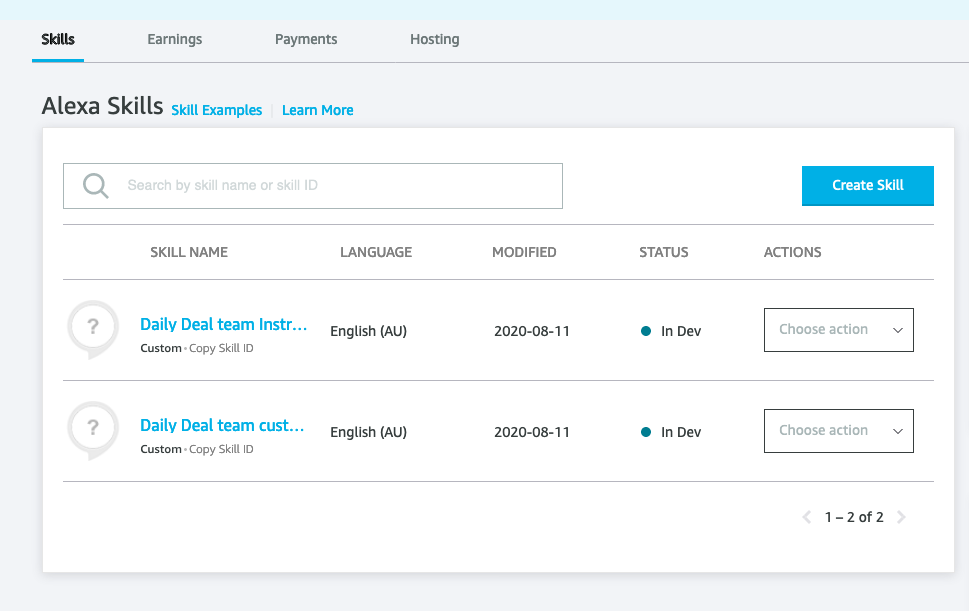Copy Skill ID for Daily Deal team Instr…
Image resolution: width=969 pixels, height=611 pixels.
(x=221, y=348)
